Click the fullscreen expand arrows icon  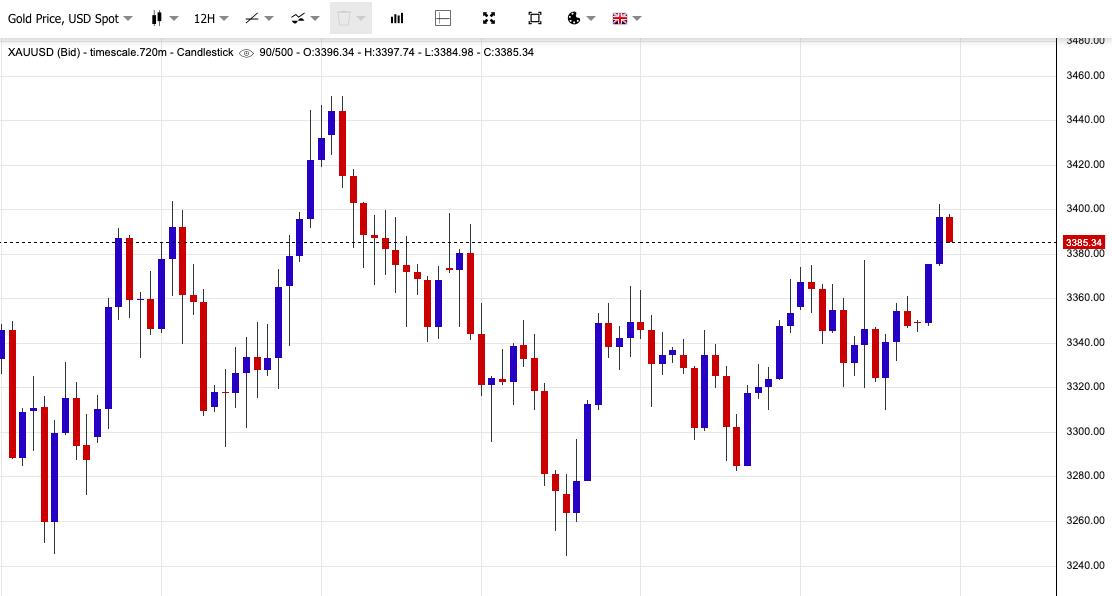coord(489,18)
